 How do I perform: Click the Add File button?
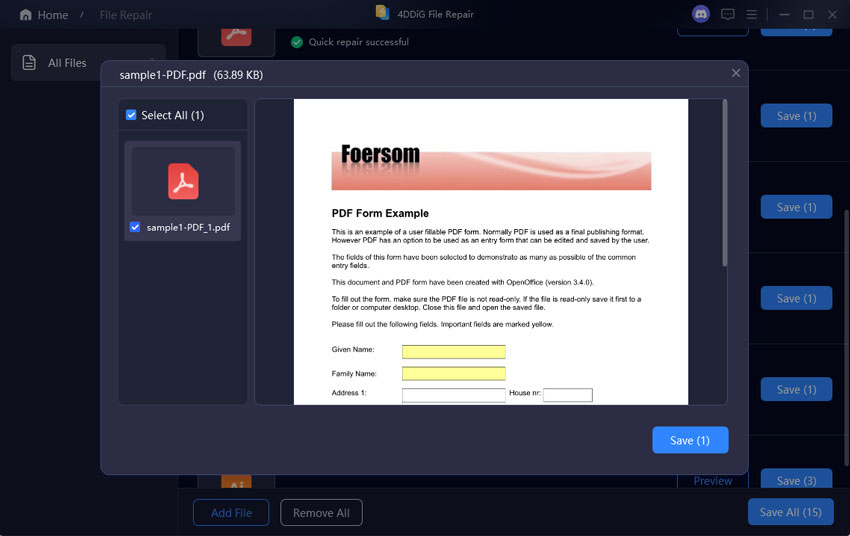[x=231, y=512]
